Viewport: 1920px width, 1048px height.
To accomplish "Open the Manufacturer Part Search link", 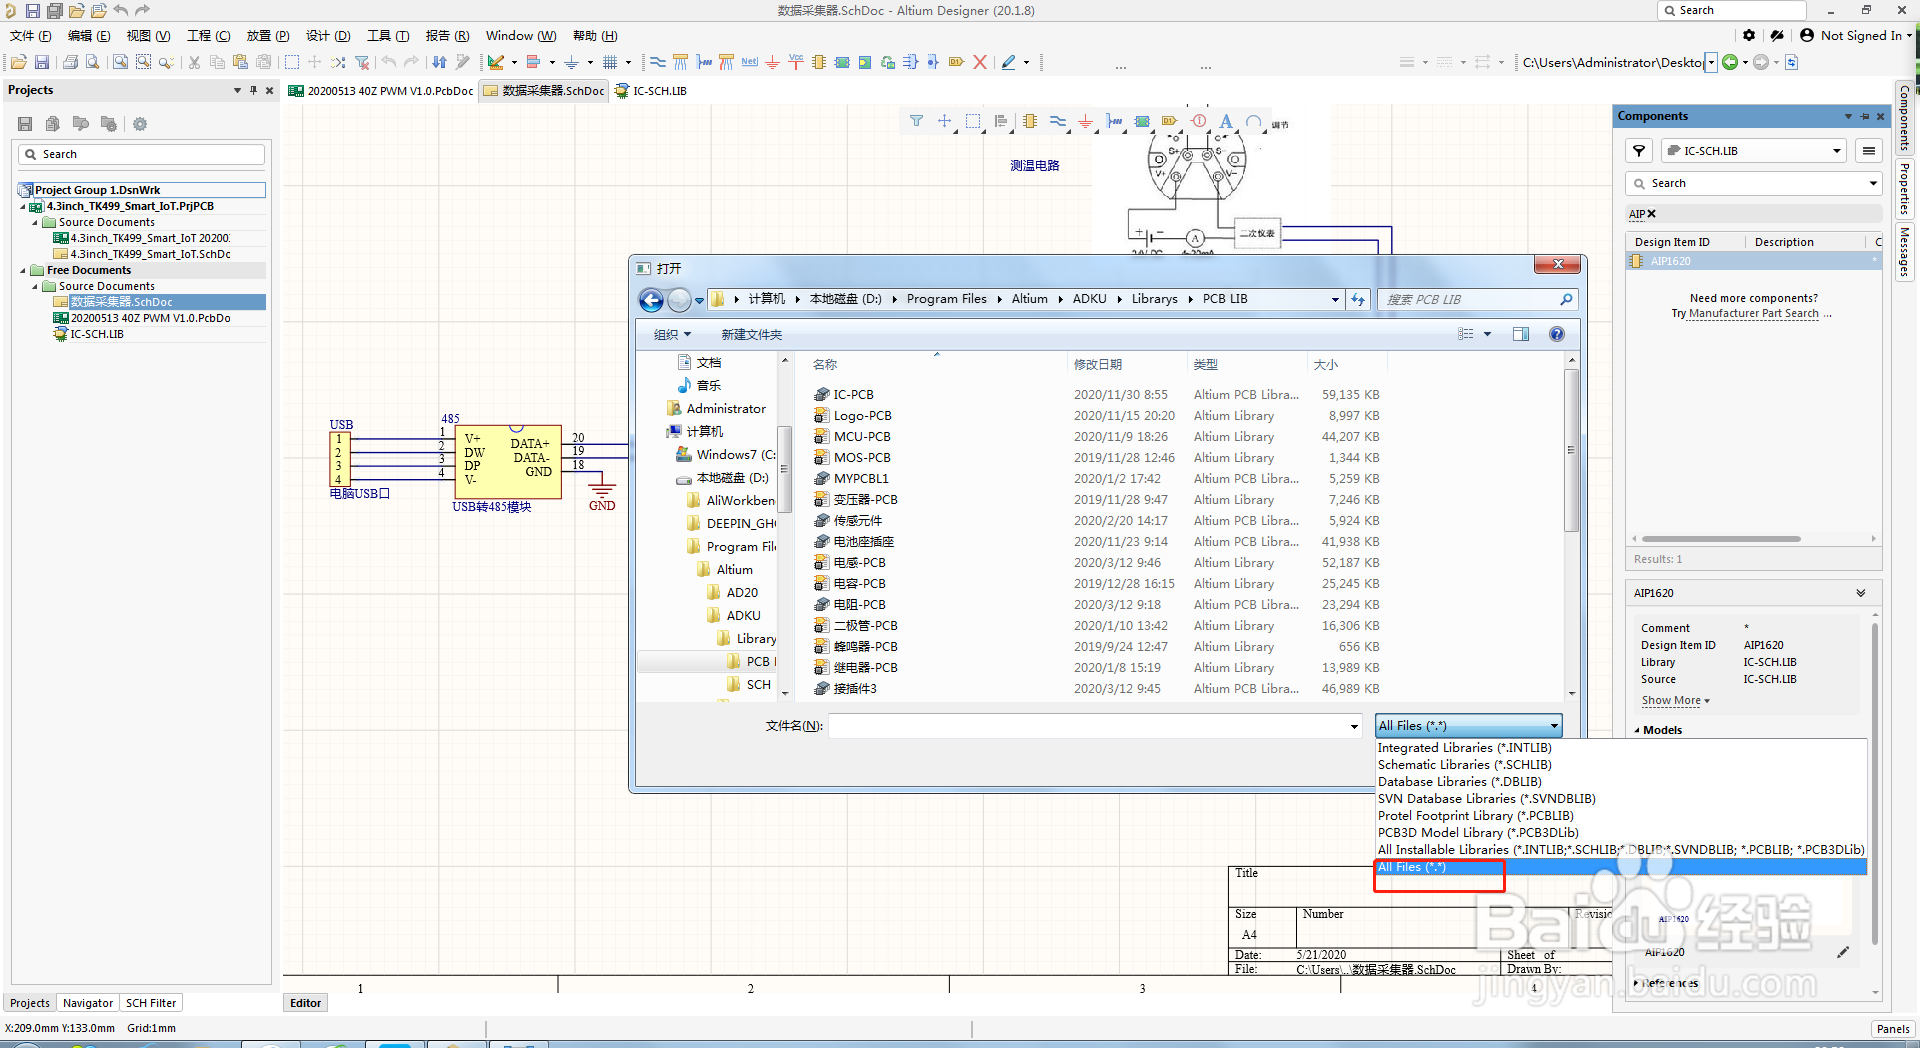I will (x=1754, y=313).
